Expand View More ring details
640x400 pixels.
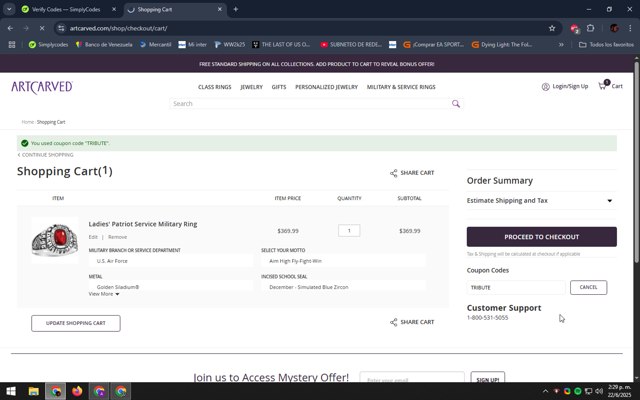[104, 294]
